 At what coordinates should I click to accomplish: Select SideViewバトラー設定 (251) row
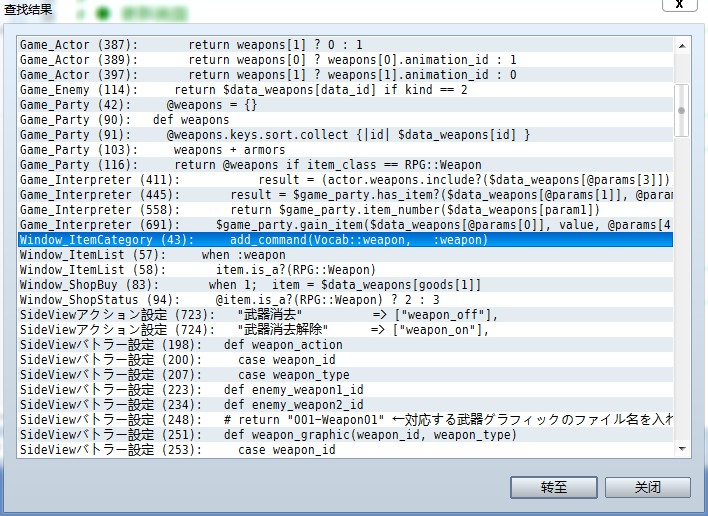click(345, 434)
